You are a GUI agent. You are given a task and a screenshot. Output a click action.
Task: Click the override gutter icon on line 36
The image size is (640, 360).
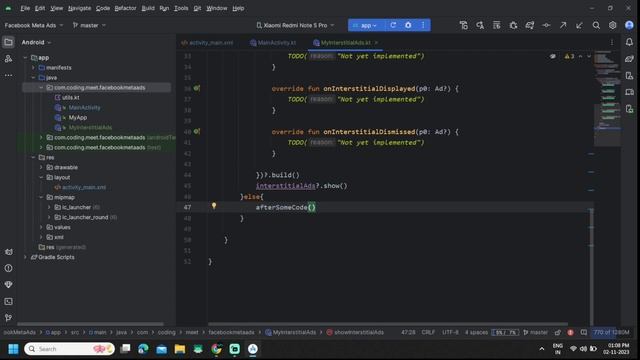(197, 88)
